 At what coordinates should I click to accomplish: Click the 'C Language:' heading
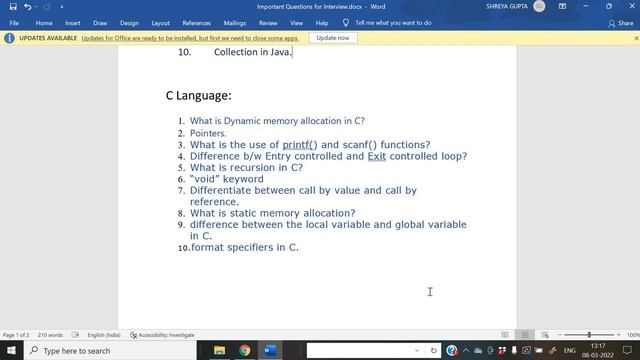(198, 96)
